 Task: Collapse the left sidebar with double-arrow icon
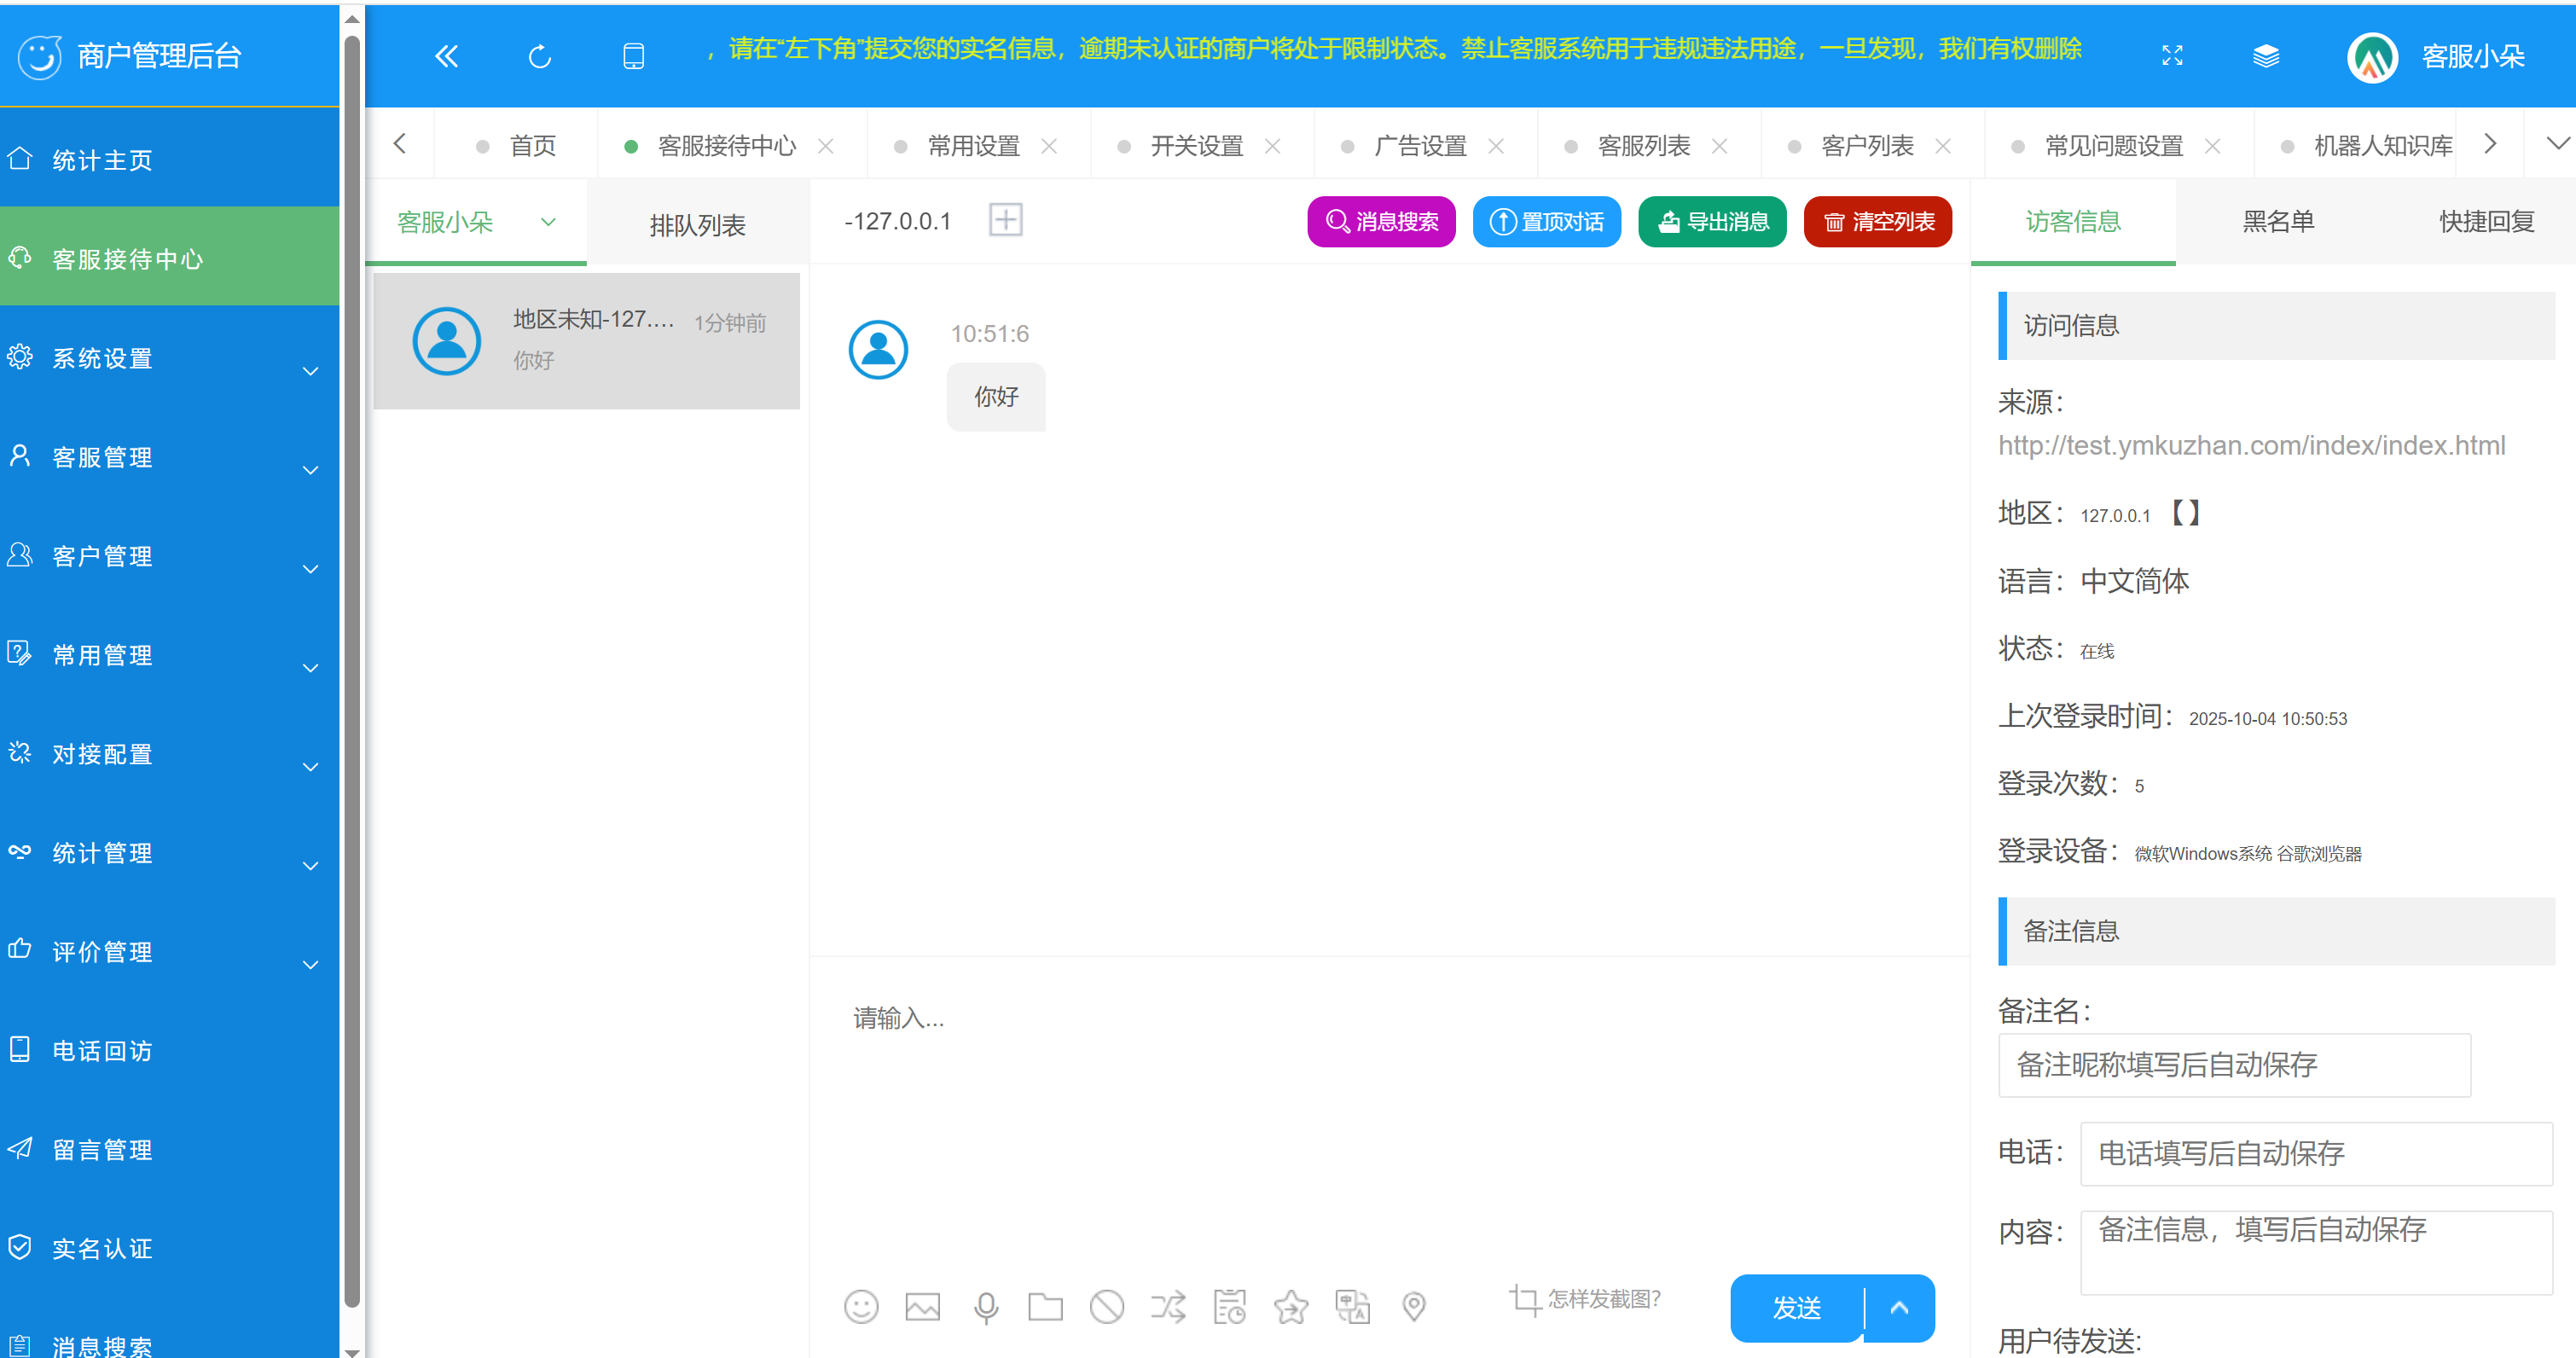(x=446, y=56)
